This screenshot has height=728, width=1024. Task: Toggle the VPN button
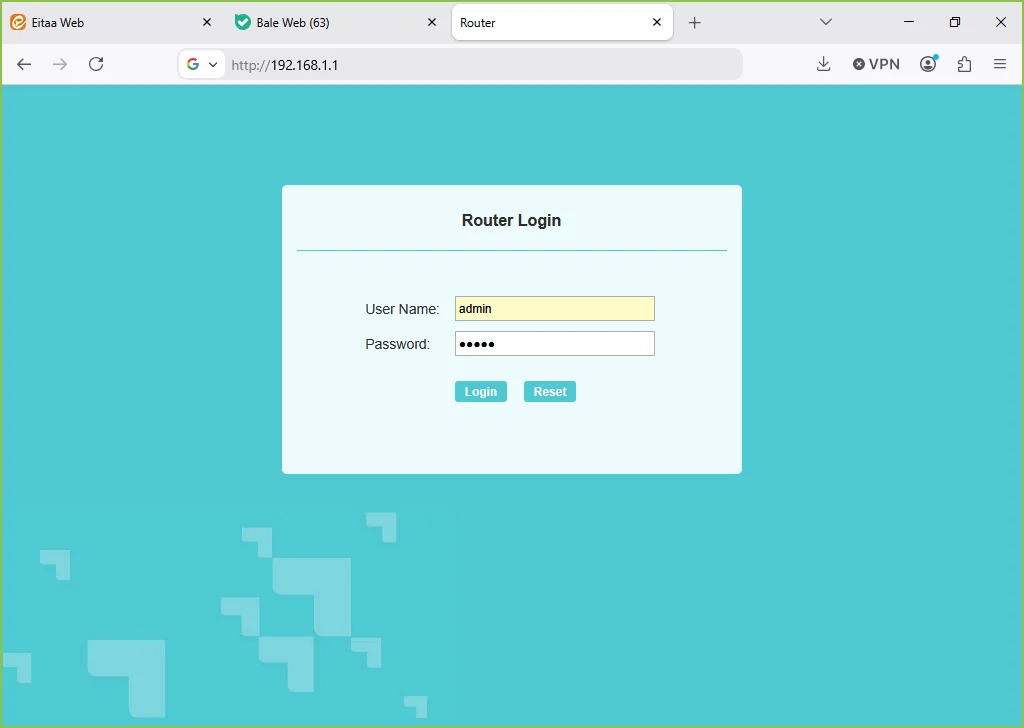pyautogui.click(x=876, y=64)
